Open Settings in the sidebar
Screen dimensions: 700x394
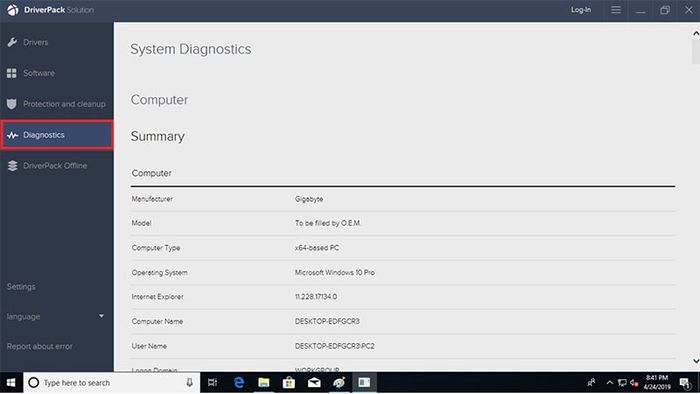(x=21, y=286)
